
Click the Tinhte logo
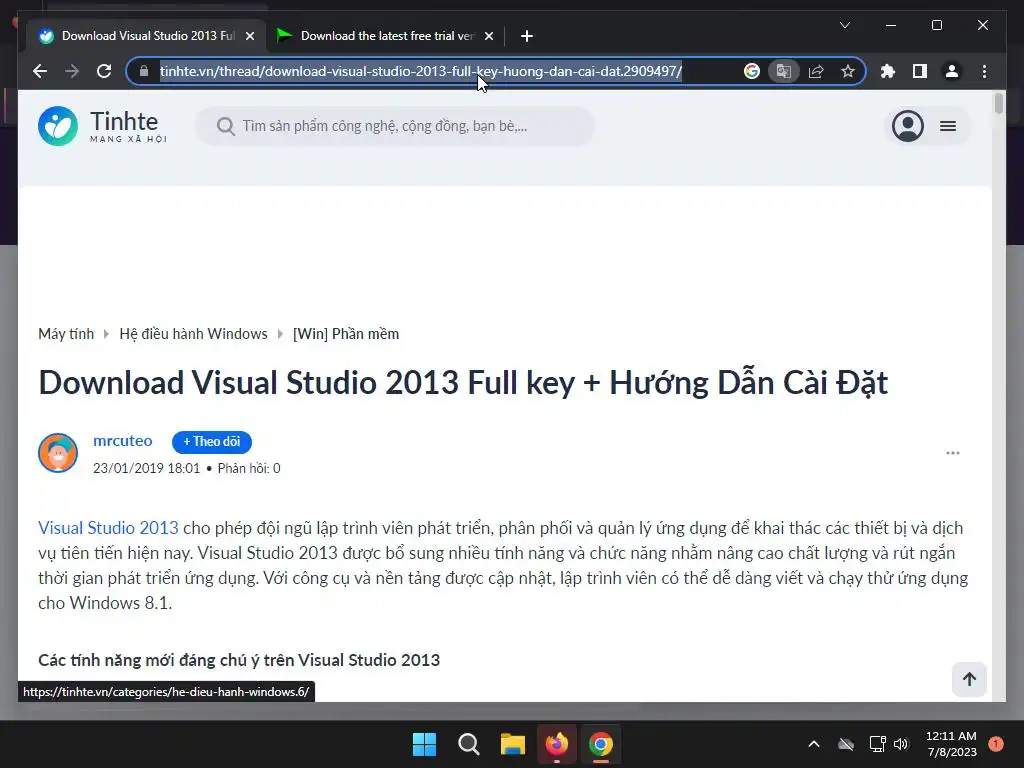(103, 126)
